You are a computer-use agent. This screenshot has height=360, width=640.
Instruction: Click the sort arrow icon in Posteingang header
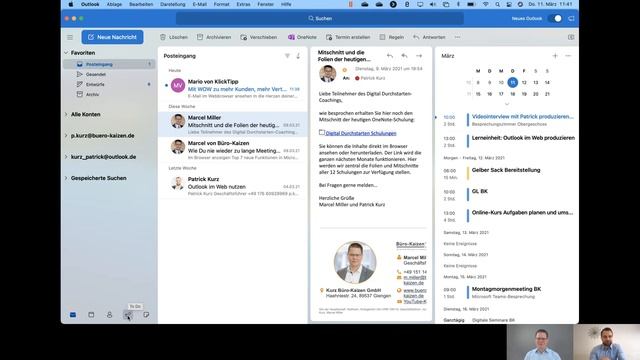298,56
